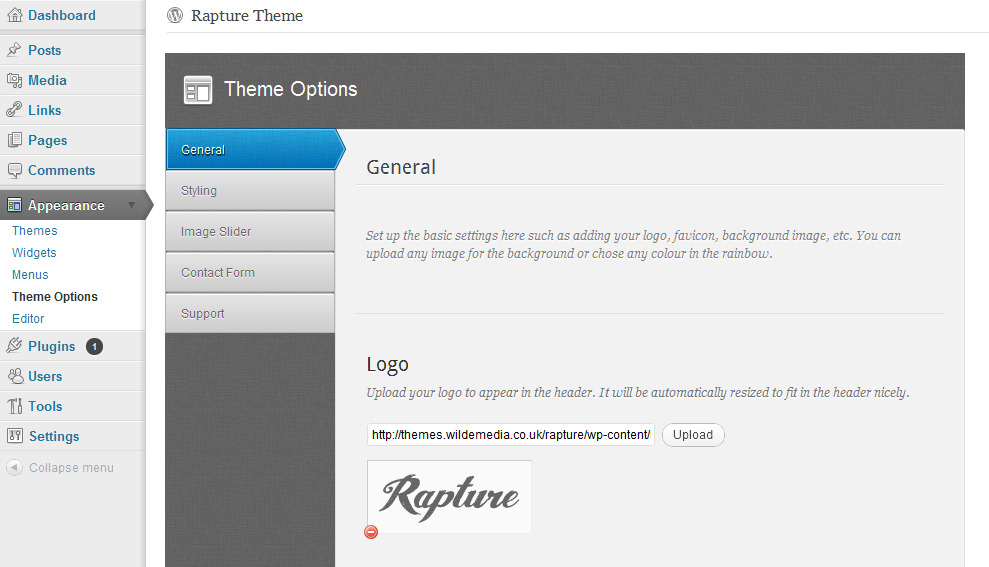Open the Links menu

click(x=45, y=110)
